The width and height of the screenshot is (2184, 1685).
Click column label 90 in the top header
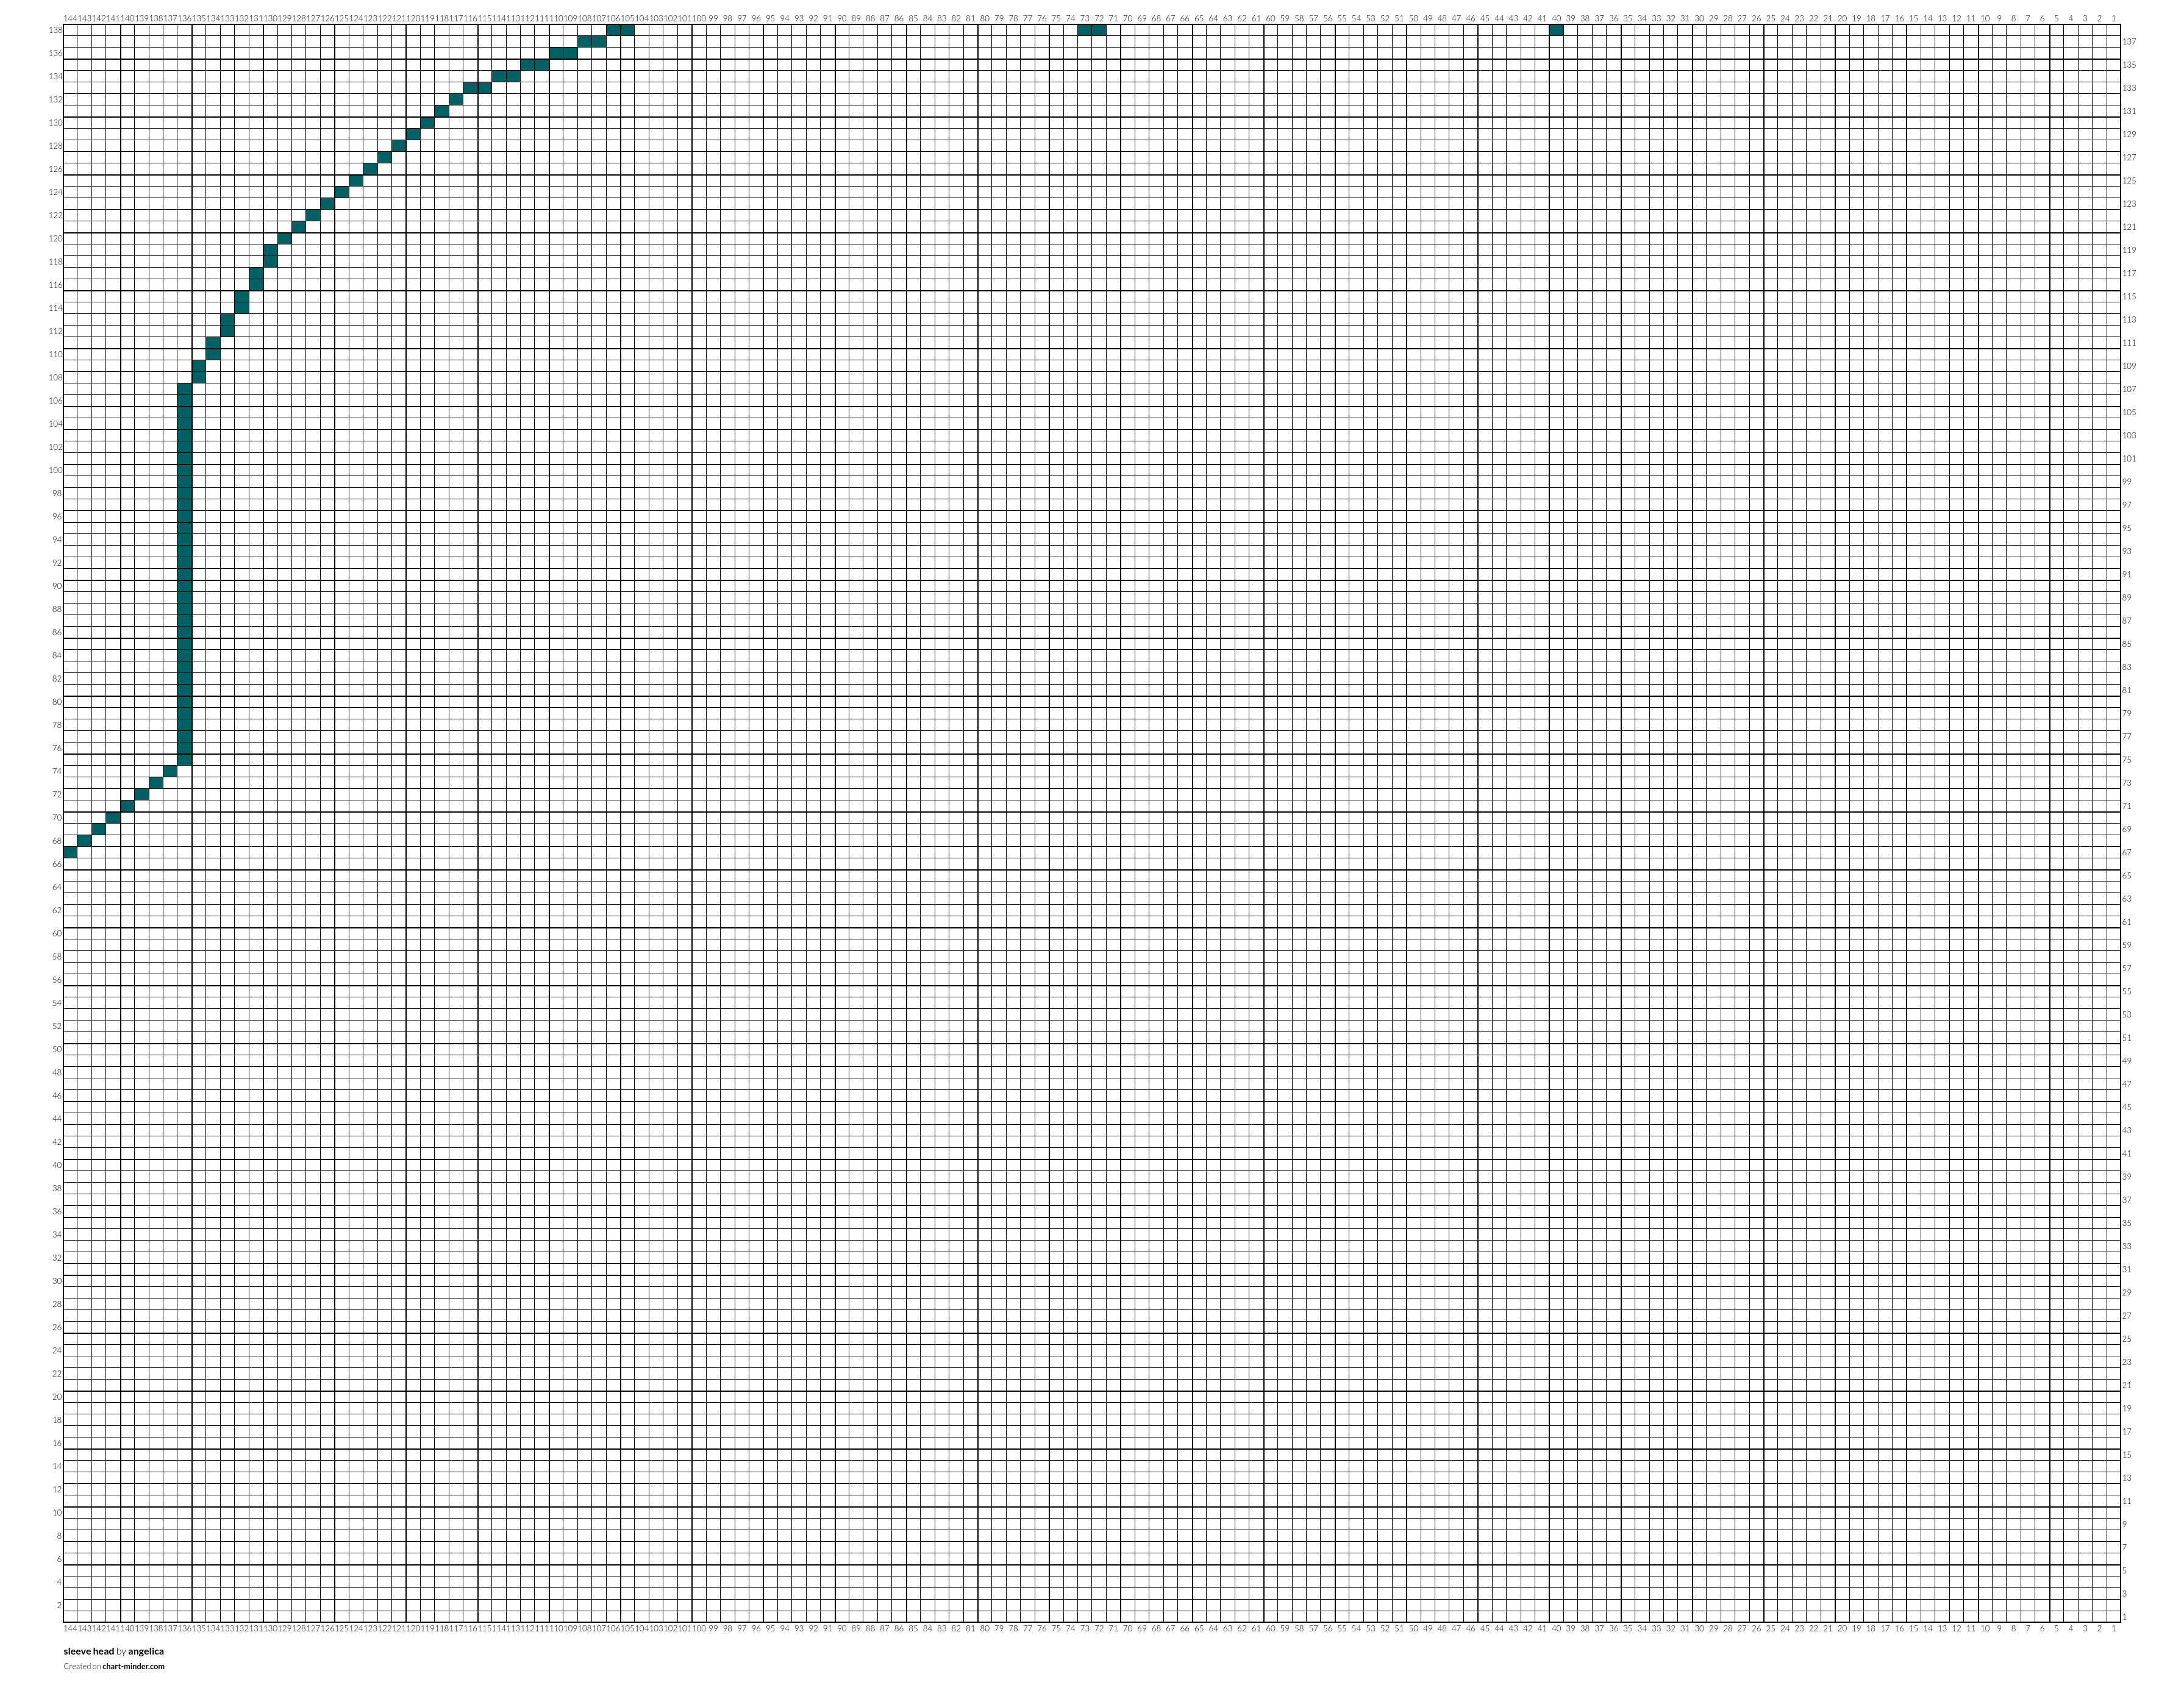[x=842, y=18]
